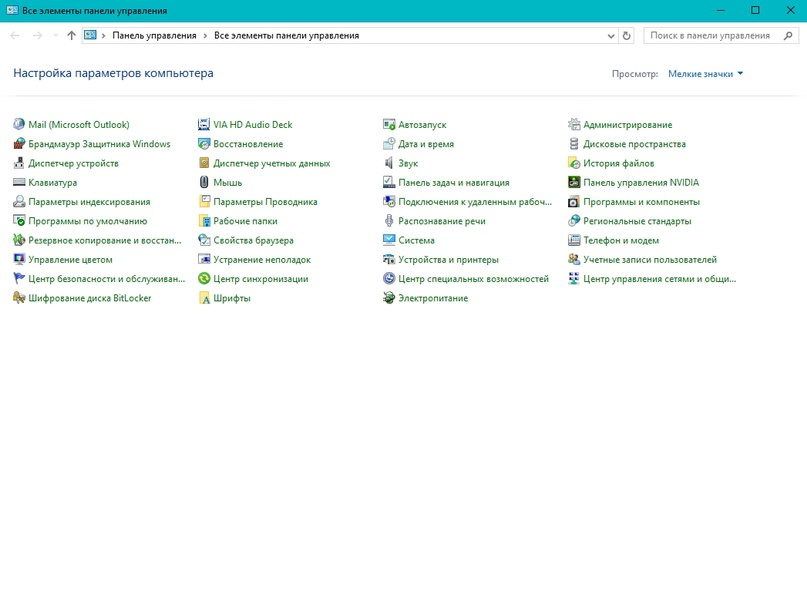This screenshot has width=807, height=608.
Task: Click the Back navigation arrow
Action: tap(15, 36)
